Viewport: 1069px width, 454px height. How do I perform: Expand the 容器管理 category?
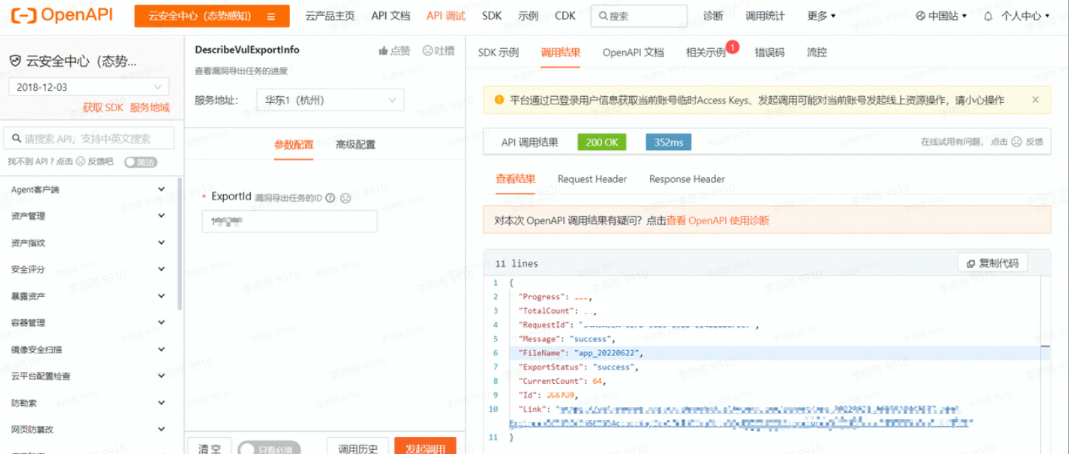161,323
